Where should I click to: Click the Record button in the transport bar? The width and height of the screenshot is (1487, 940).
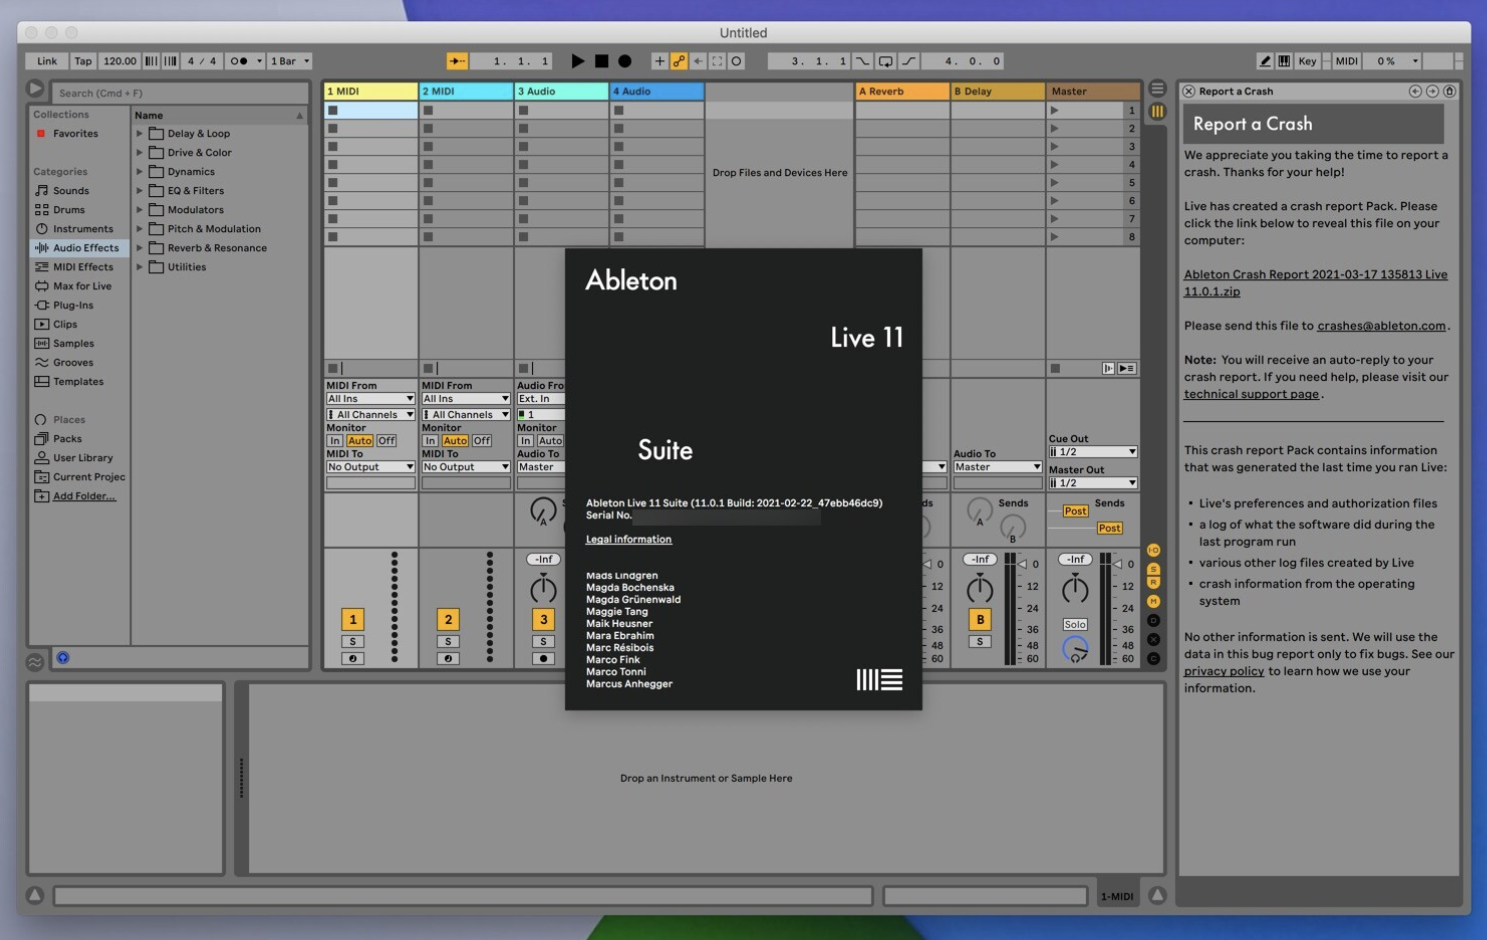(x=624, y=61)
